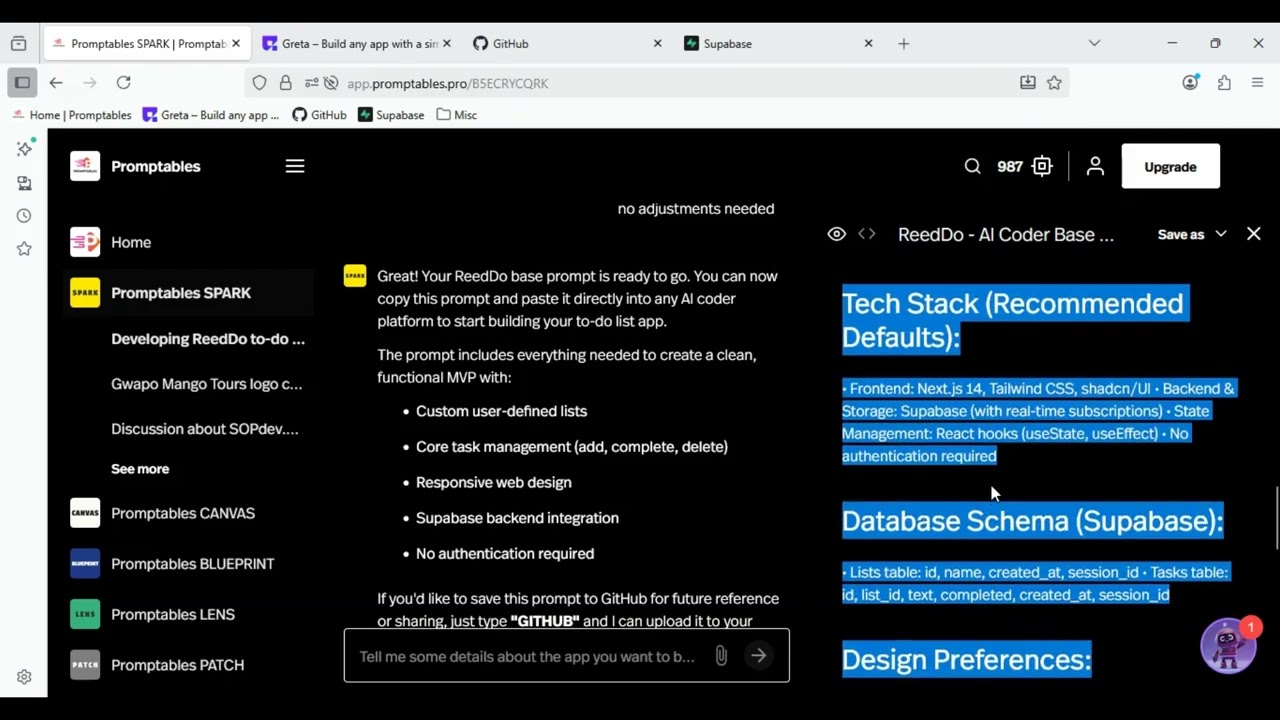The height and width of the screenshot is (720, 1280).
Task: Open the Home sidebar item
Action: click(190, 242)
